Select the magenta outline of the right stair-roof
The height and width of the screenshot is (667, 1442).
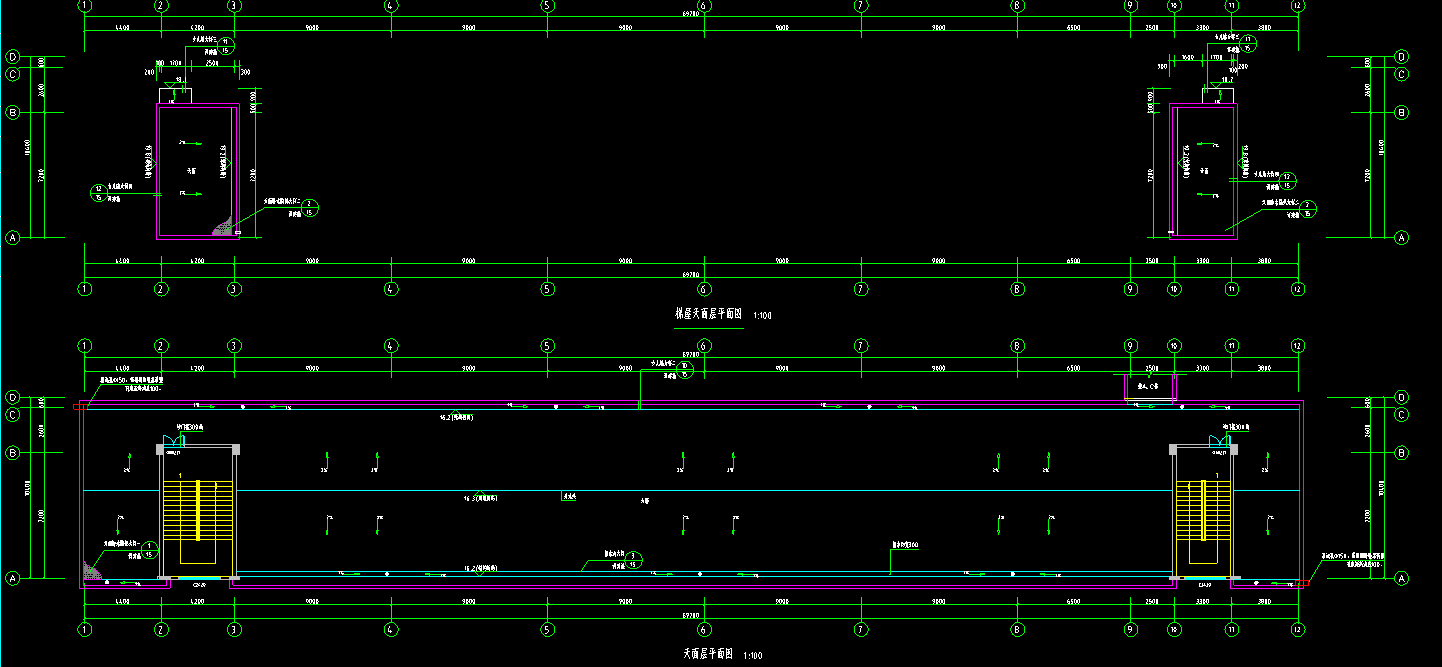tap(1172, 170)
